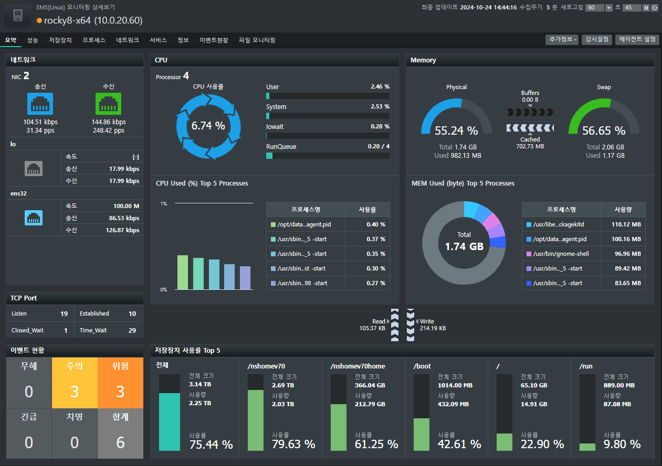Click the 에이전트 설정 button
This screenshot has height=466, width=662.
coord(637,40)
